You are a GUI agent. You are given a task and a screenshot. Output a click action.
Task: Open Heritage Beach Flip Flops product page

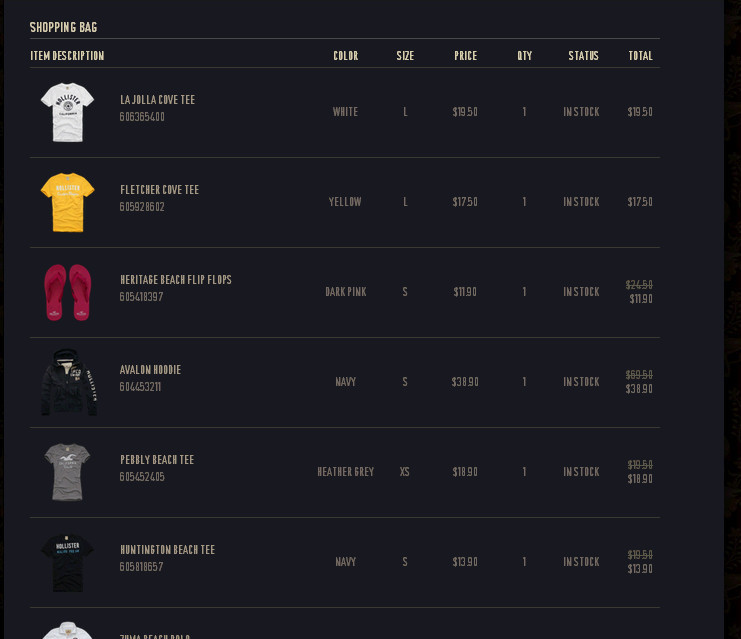175,280
